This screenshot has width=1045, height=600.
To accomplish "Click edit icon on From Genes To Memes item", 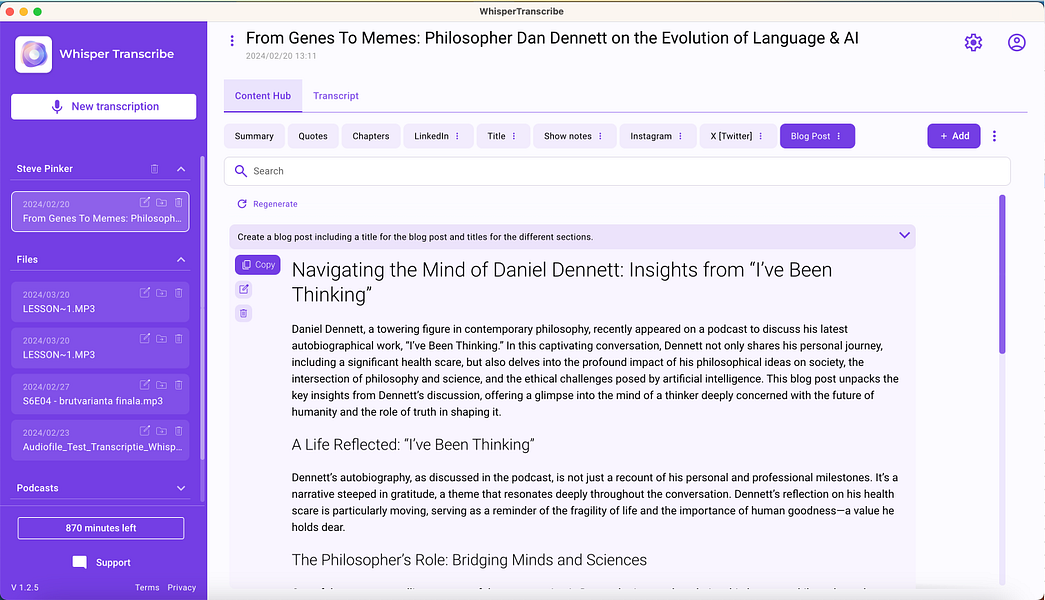I will point(145,202).
